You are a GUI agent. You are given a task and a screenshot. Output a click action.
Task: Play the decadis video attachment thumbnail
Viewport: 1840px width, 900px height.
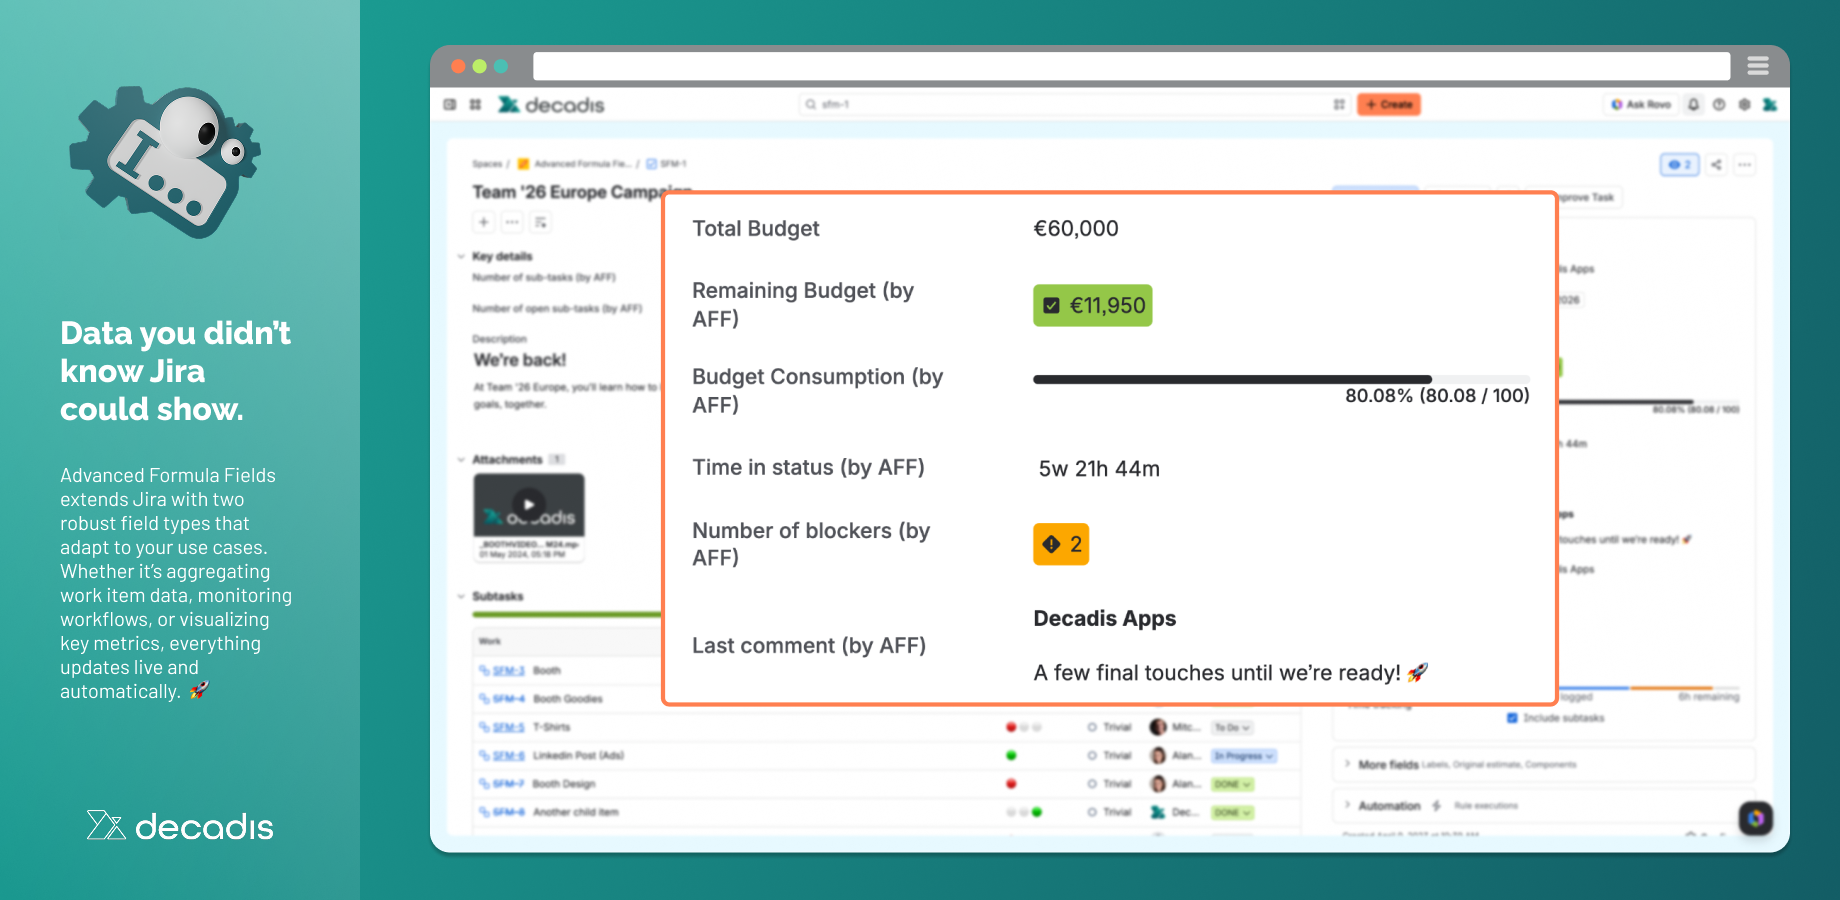[x=529, y=504]
